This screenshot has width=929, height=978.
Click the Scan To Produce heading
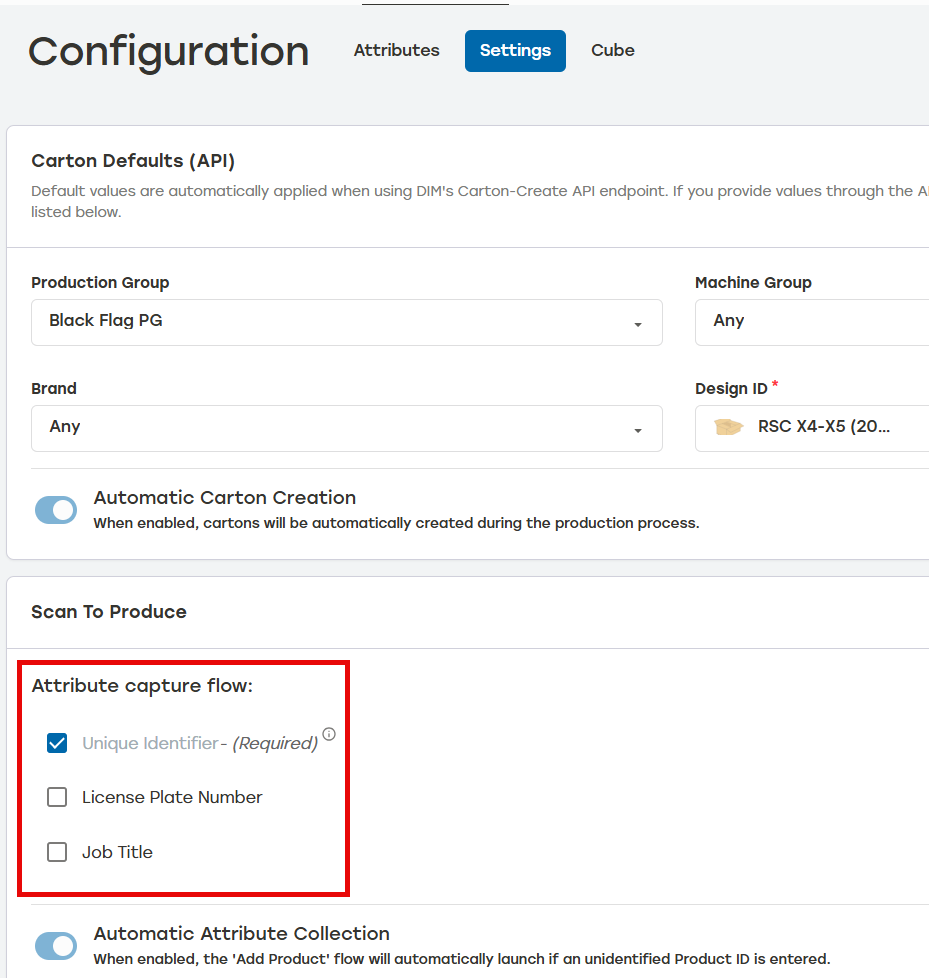click(x=109, y=612)
